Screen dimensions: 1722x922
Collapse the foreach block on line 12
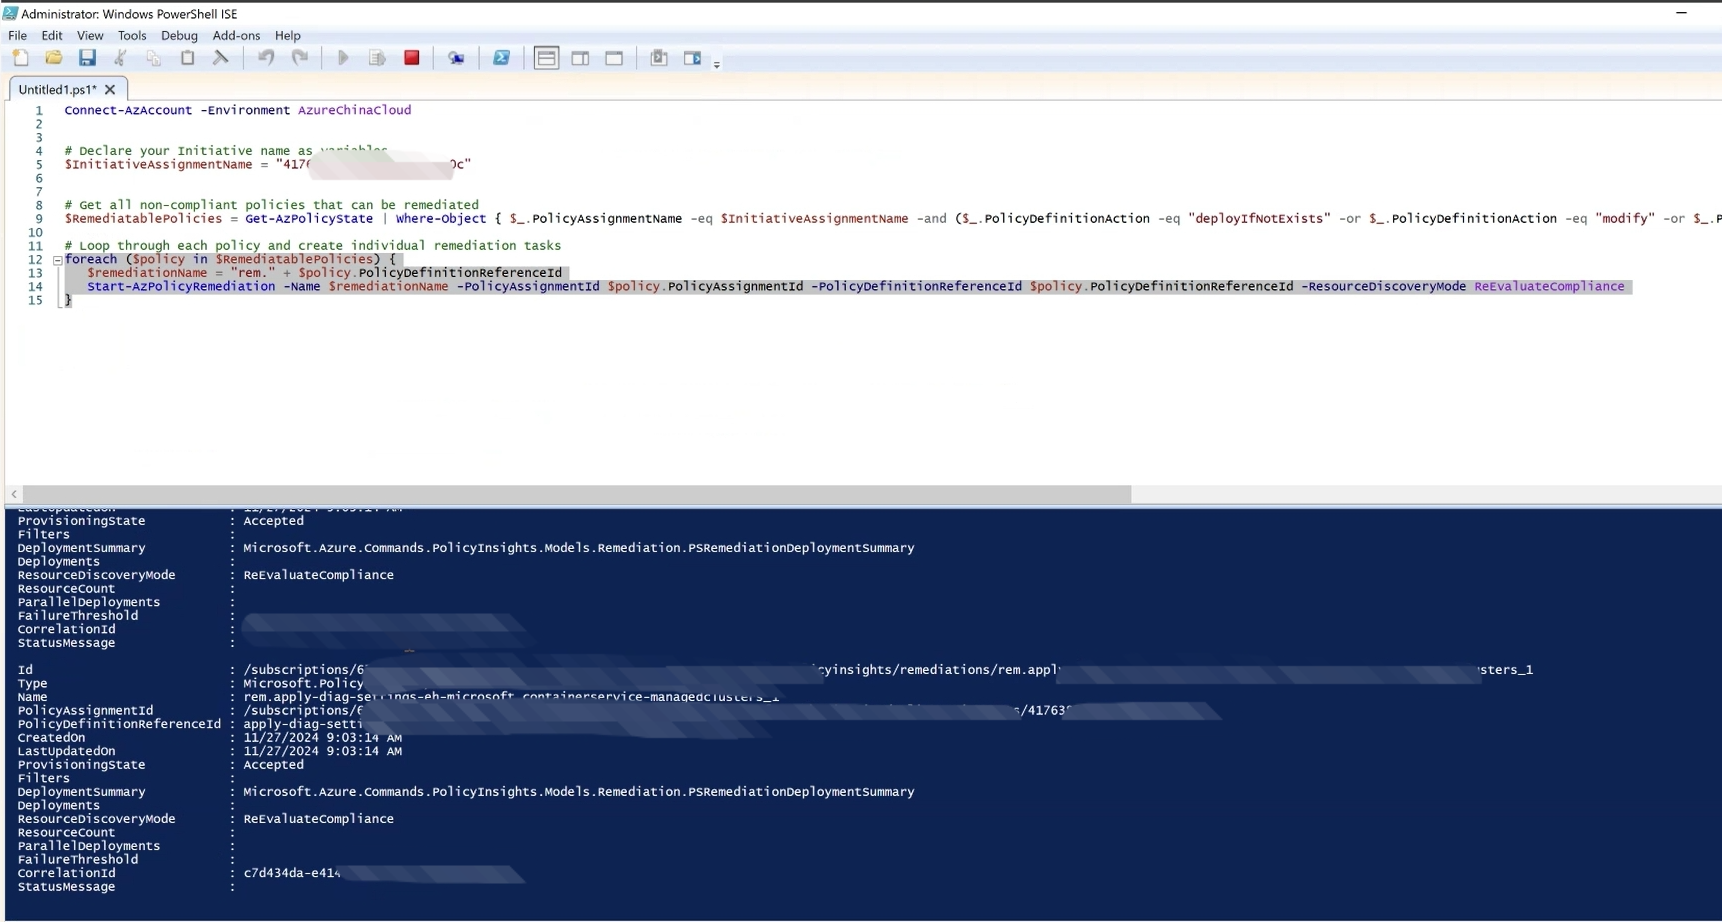tap(57, 260)
